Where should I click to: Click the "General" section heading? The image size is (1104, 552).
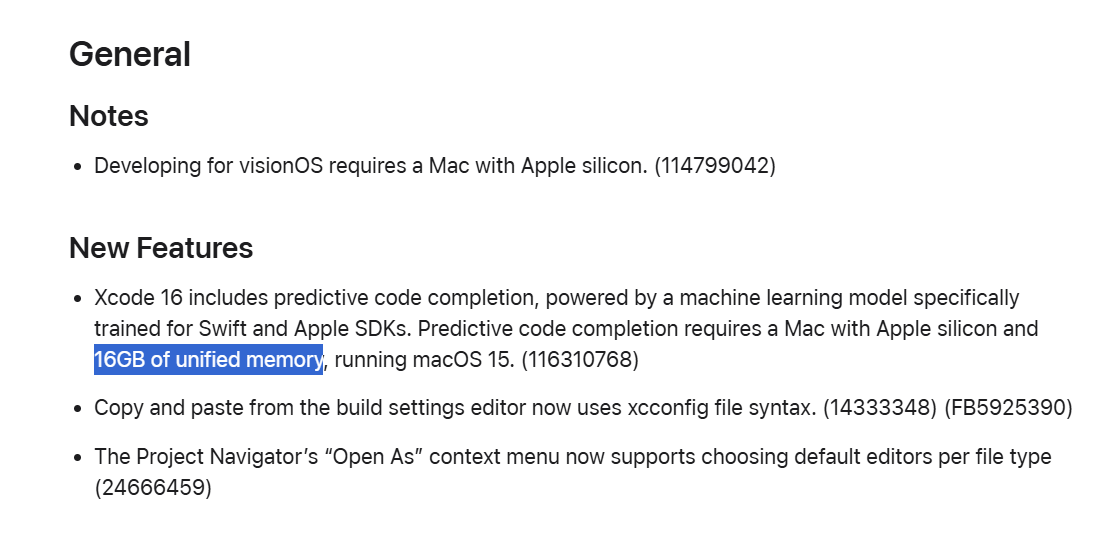point(130,54)
